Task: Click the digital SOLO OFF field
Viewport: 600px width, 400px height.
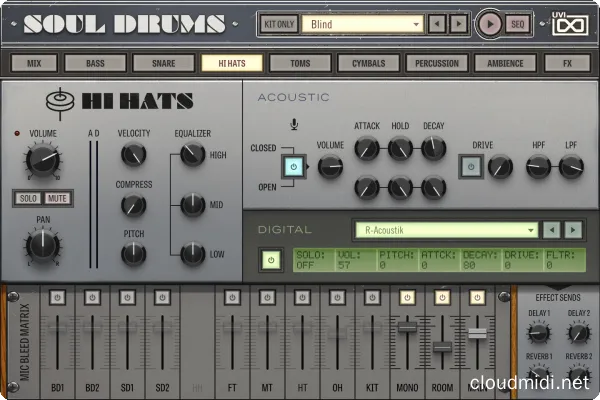Action: point(314,260)
